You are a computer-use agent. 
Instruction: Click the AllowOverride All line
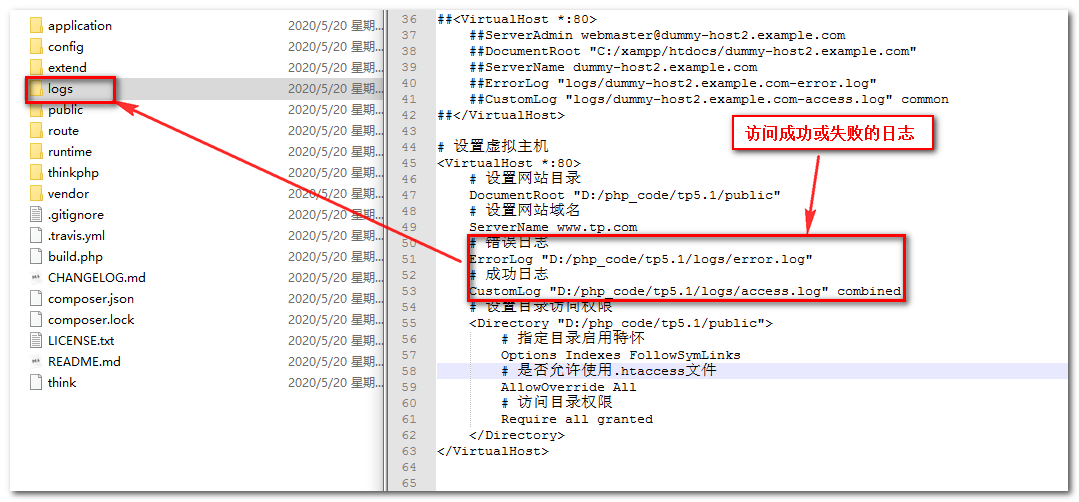568,387
